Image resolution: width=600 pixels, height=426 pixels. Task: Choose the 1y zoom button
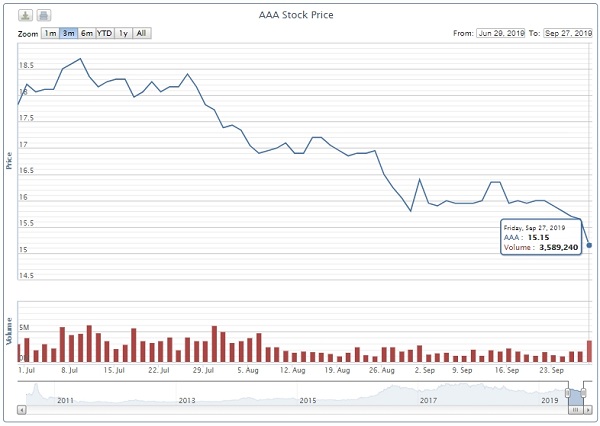pos(123,33)
